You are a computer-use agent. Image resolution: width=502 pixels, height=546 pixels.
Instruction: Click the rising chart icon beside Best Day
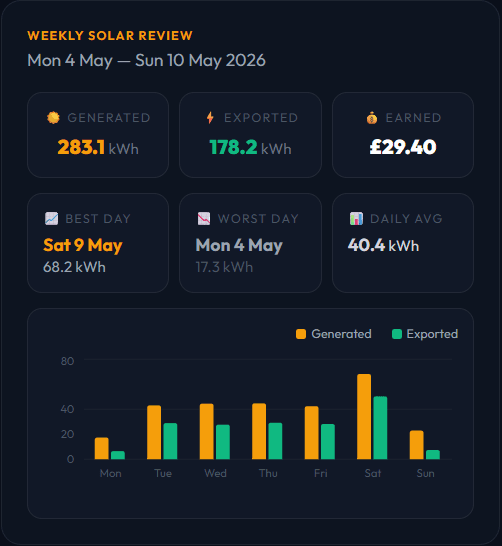click(52, 219)
